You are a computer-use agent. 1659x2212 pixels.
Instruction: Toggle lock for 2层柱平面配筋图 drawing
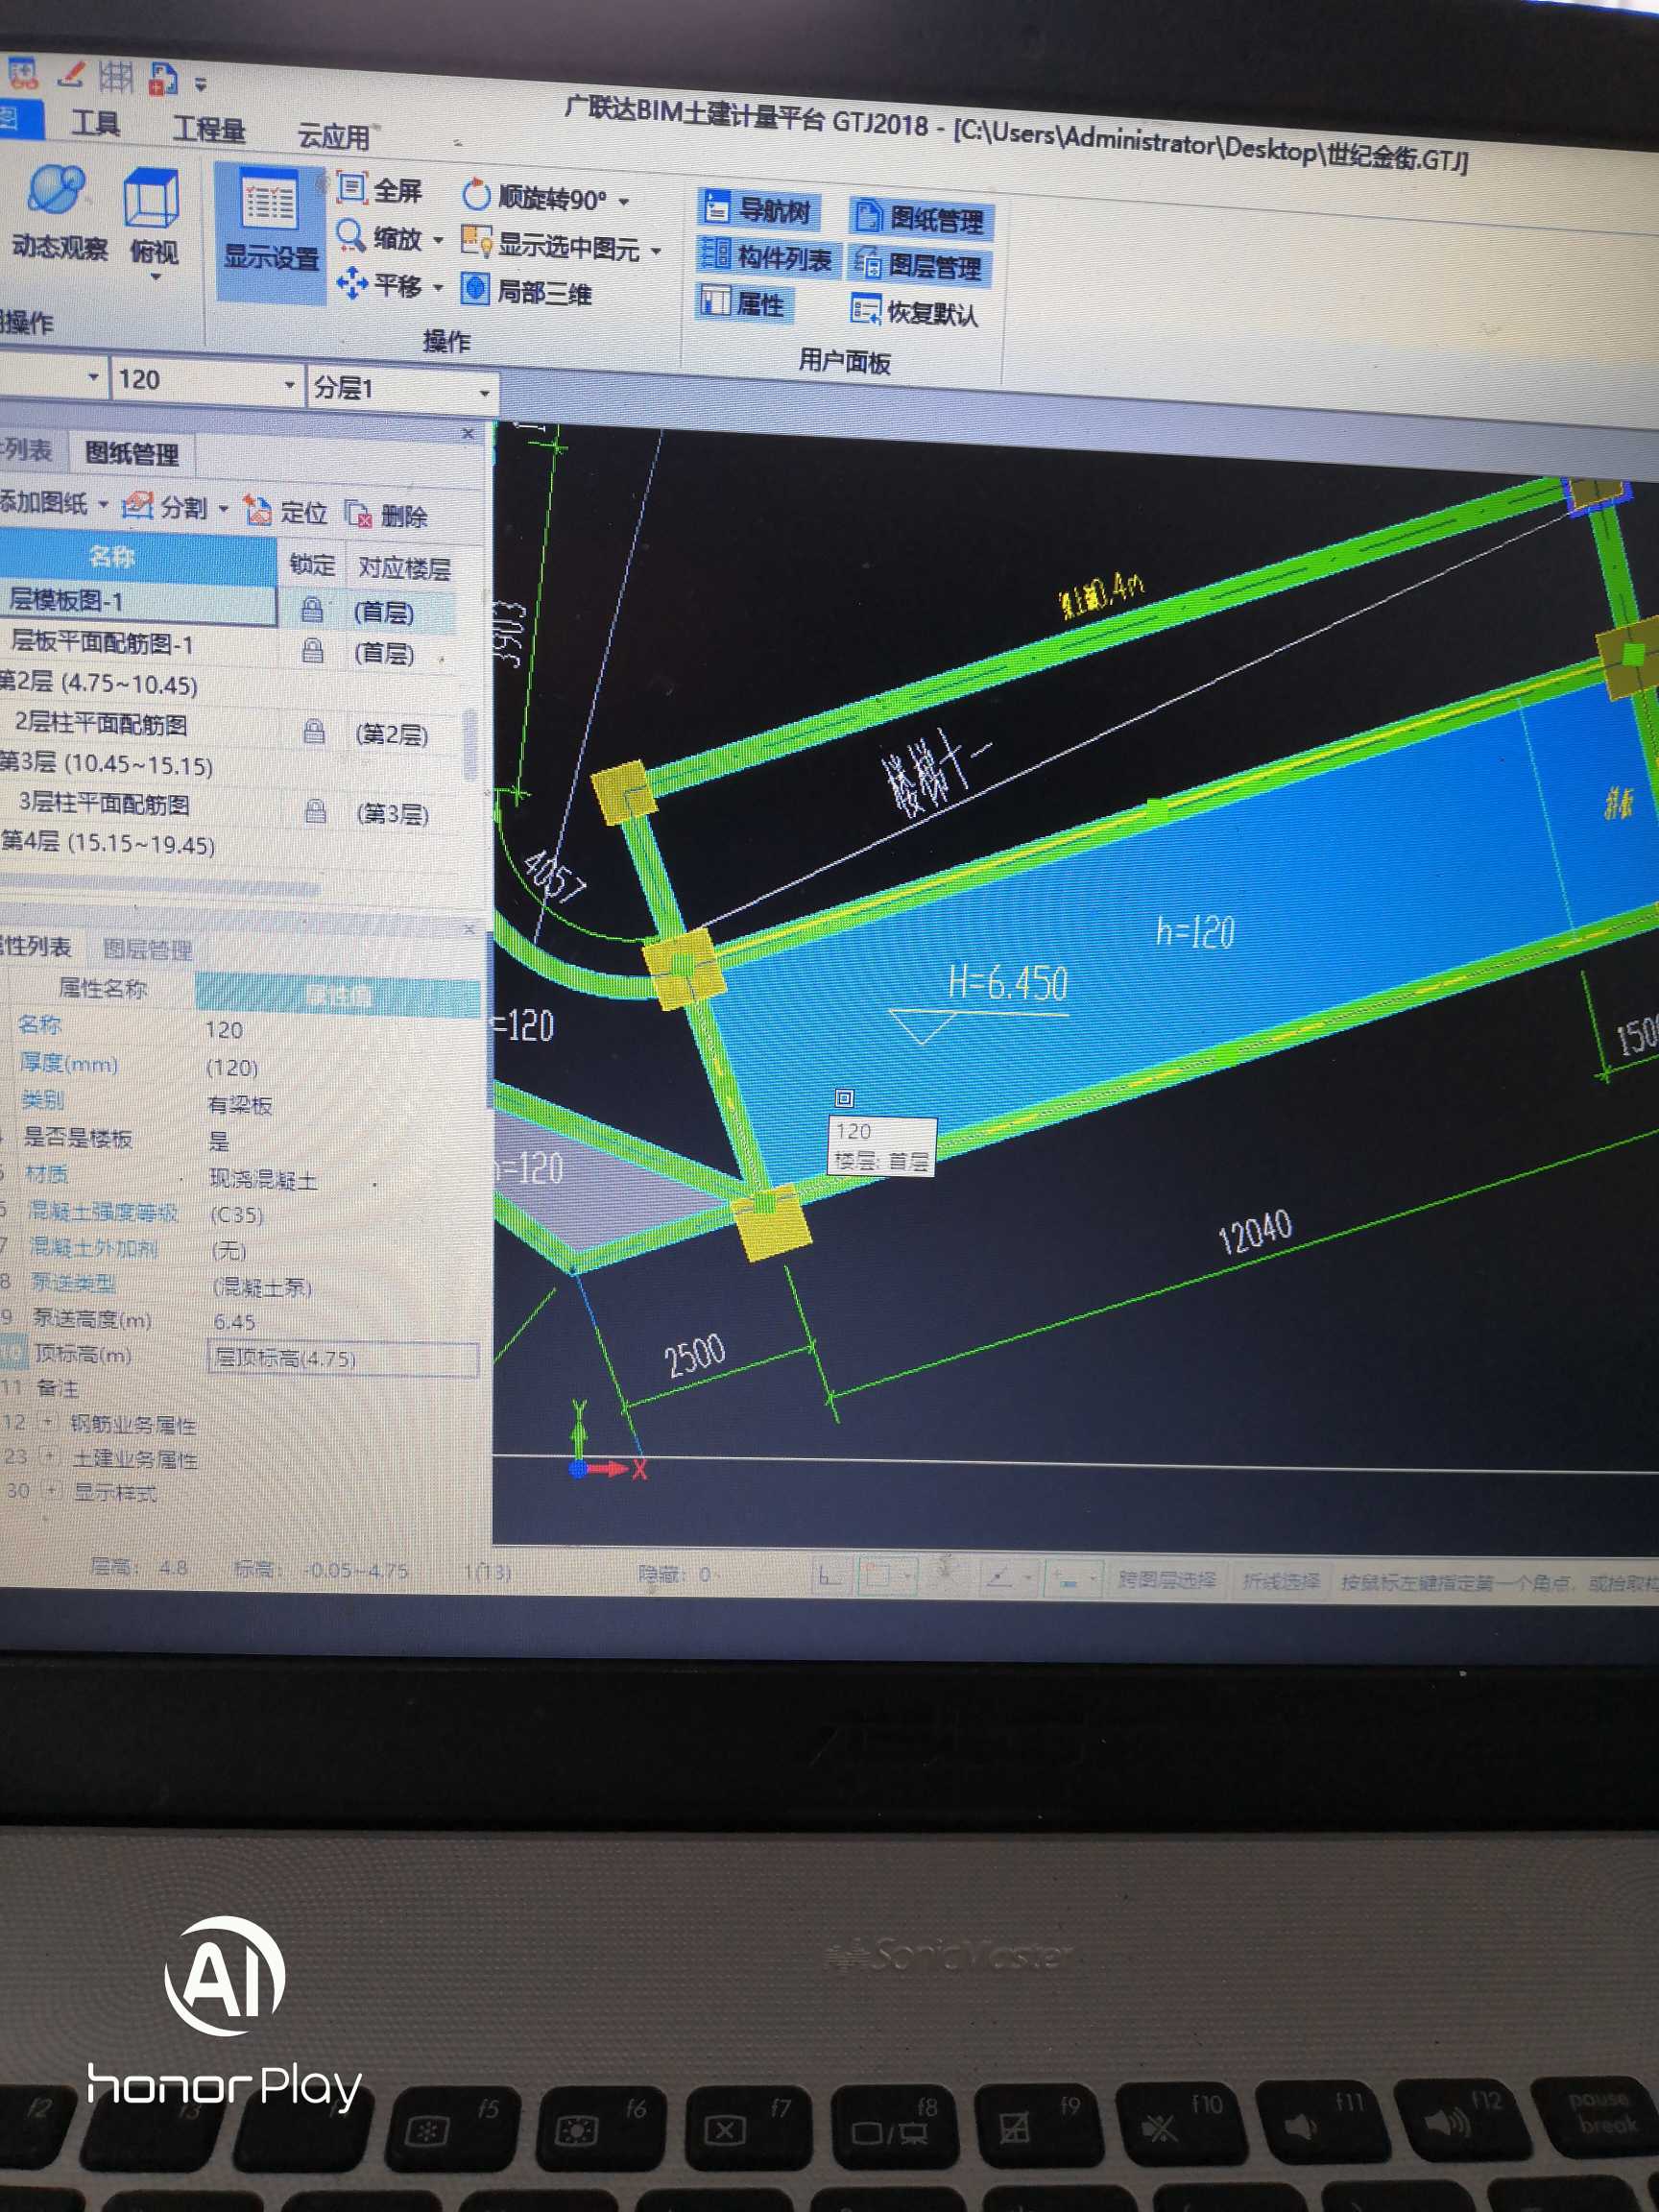pos(314,732)
